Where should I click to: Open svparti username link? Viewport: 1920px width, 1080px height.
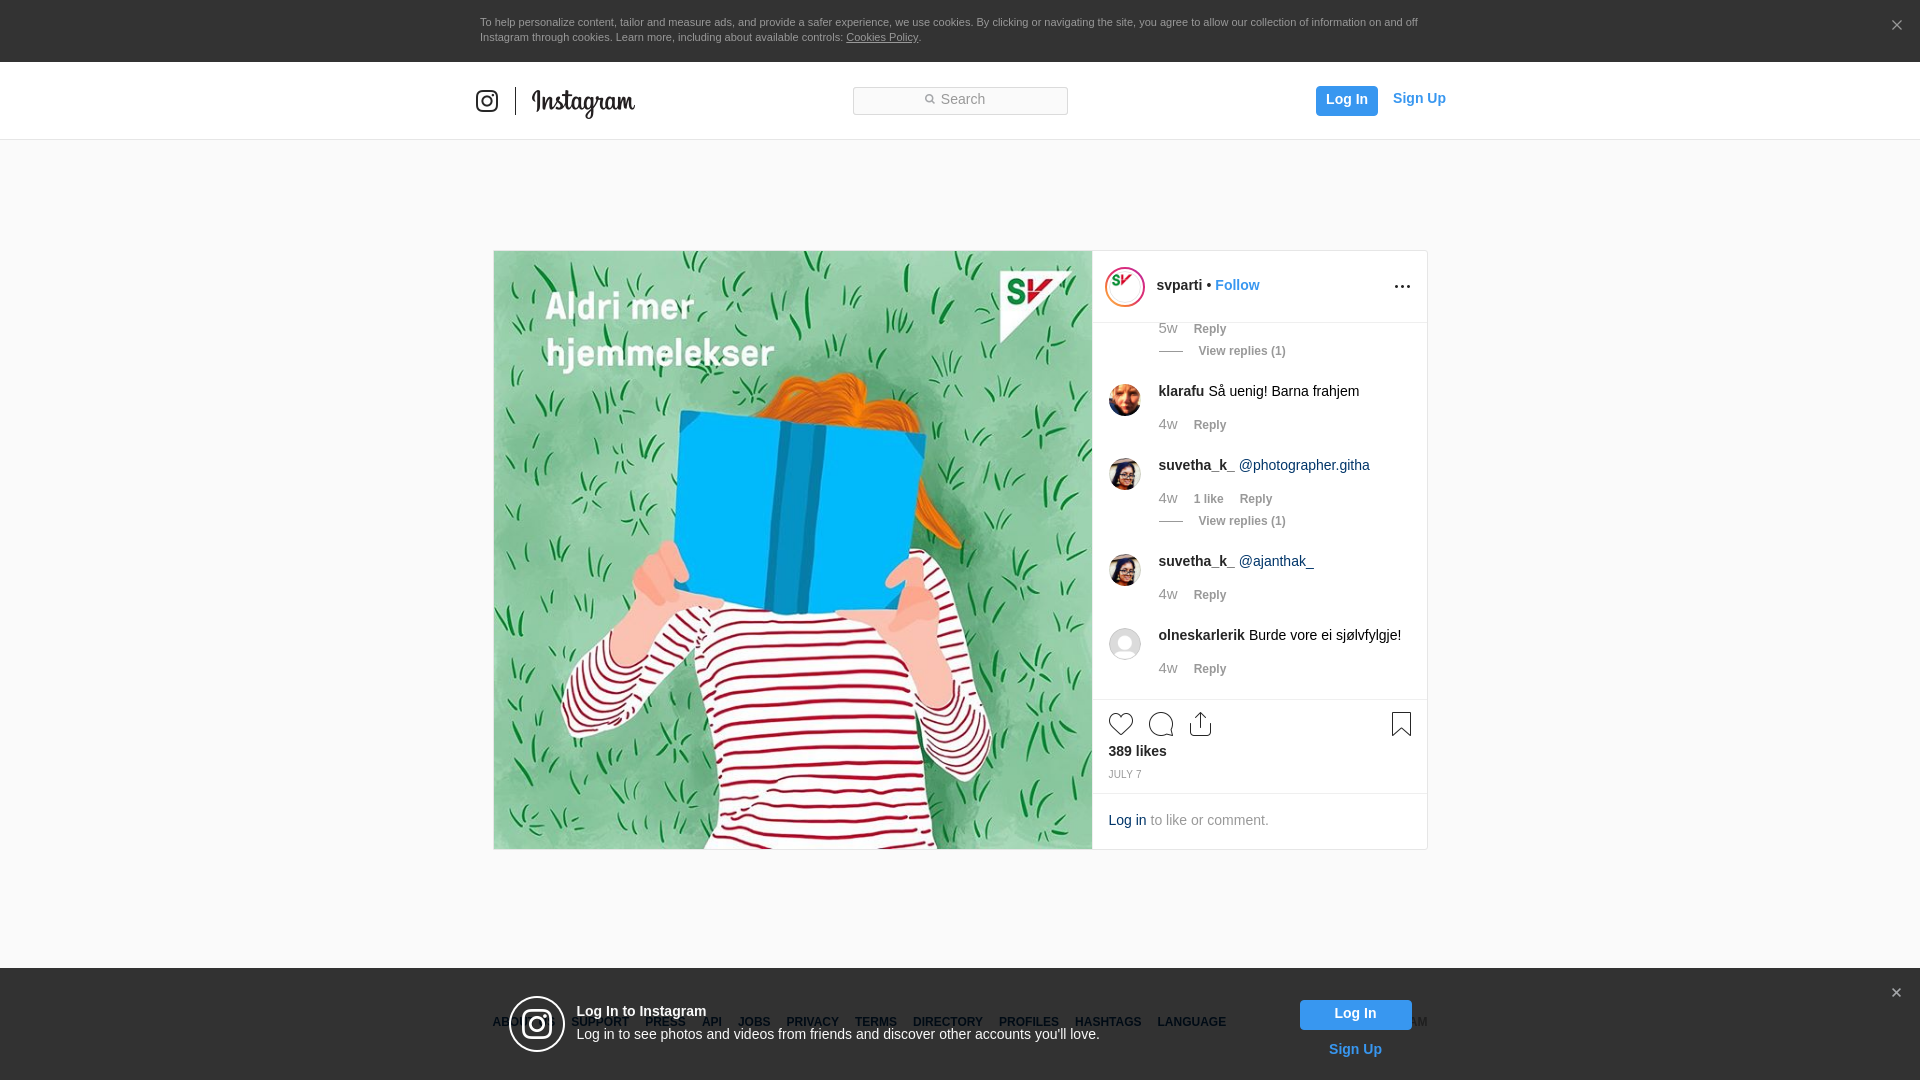point(1179,285)
